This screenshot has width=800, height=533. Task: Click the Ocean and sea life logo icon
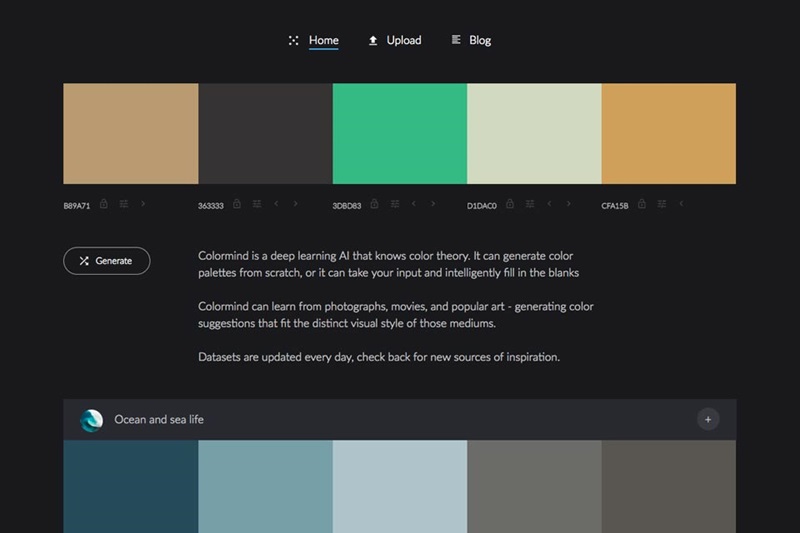91,420
